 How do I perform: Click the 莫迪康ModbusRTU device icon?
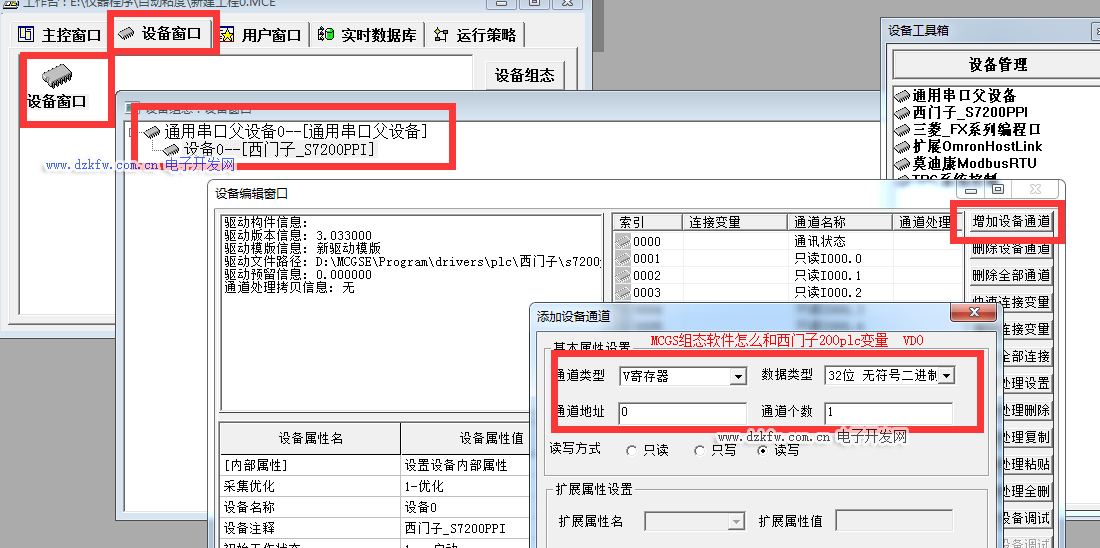(902, 162)
